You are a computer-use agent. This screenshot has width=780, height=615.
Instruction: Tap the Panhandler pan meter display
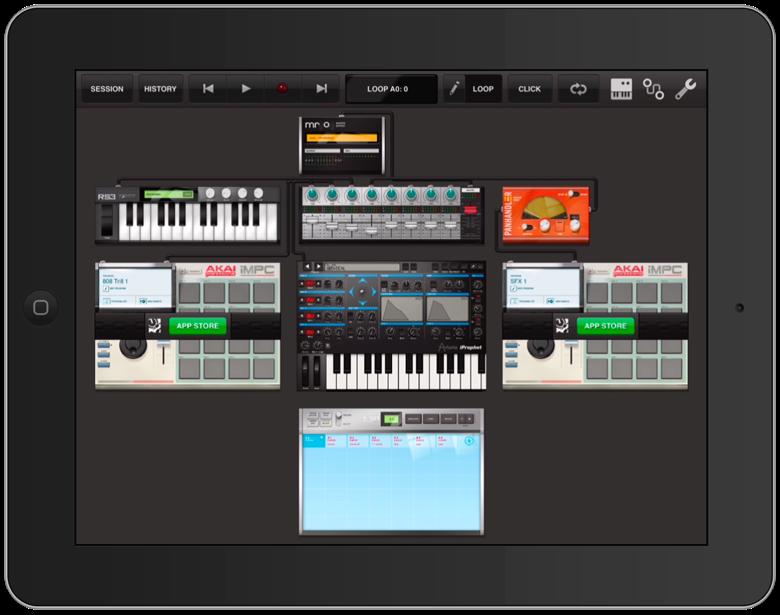pos(546,206)
